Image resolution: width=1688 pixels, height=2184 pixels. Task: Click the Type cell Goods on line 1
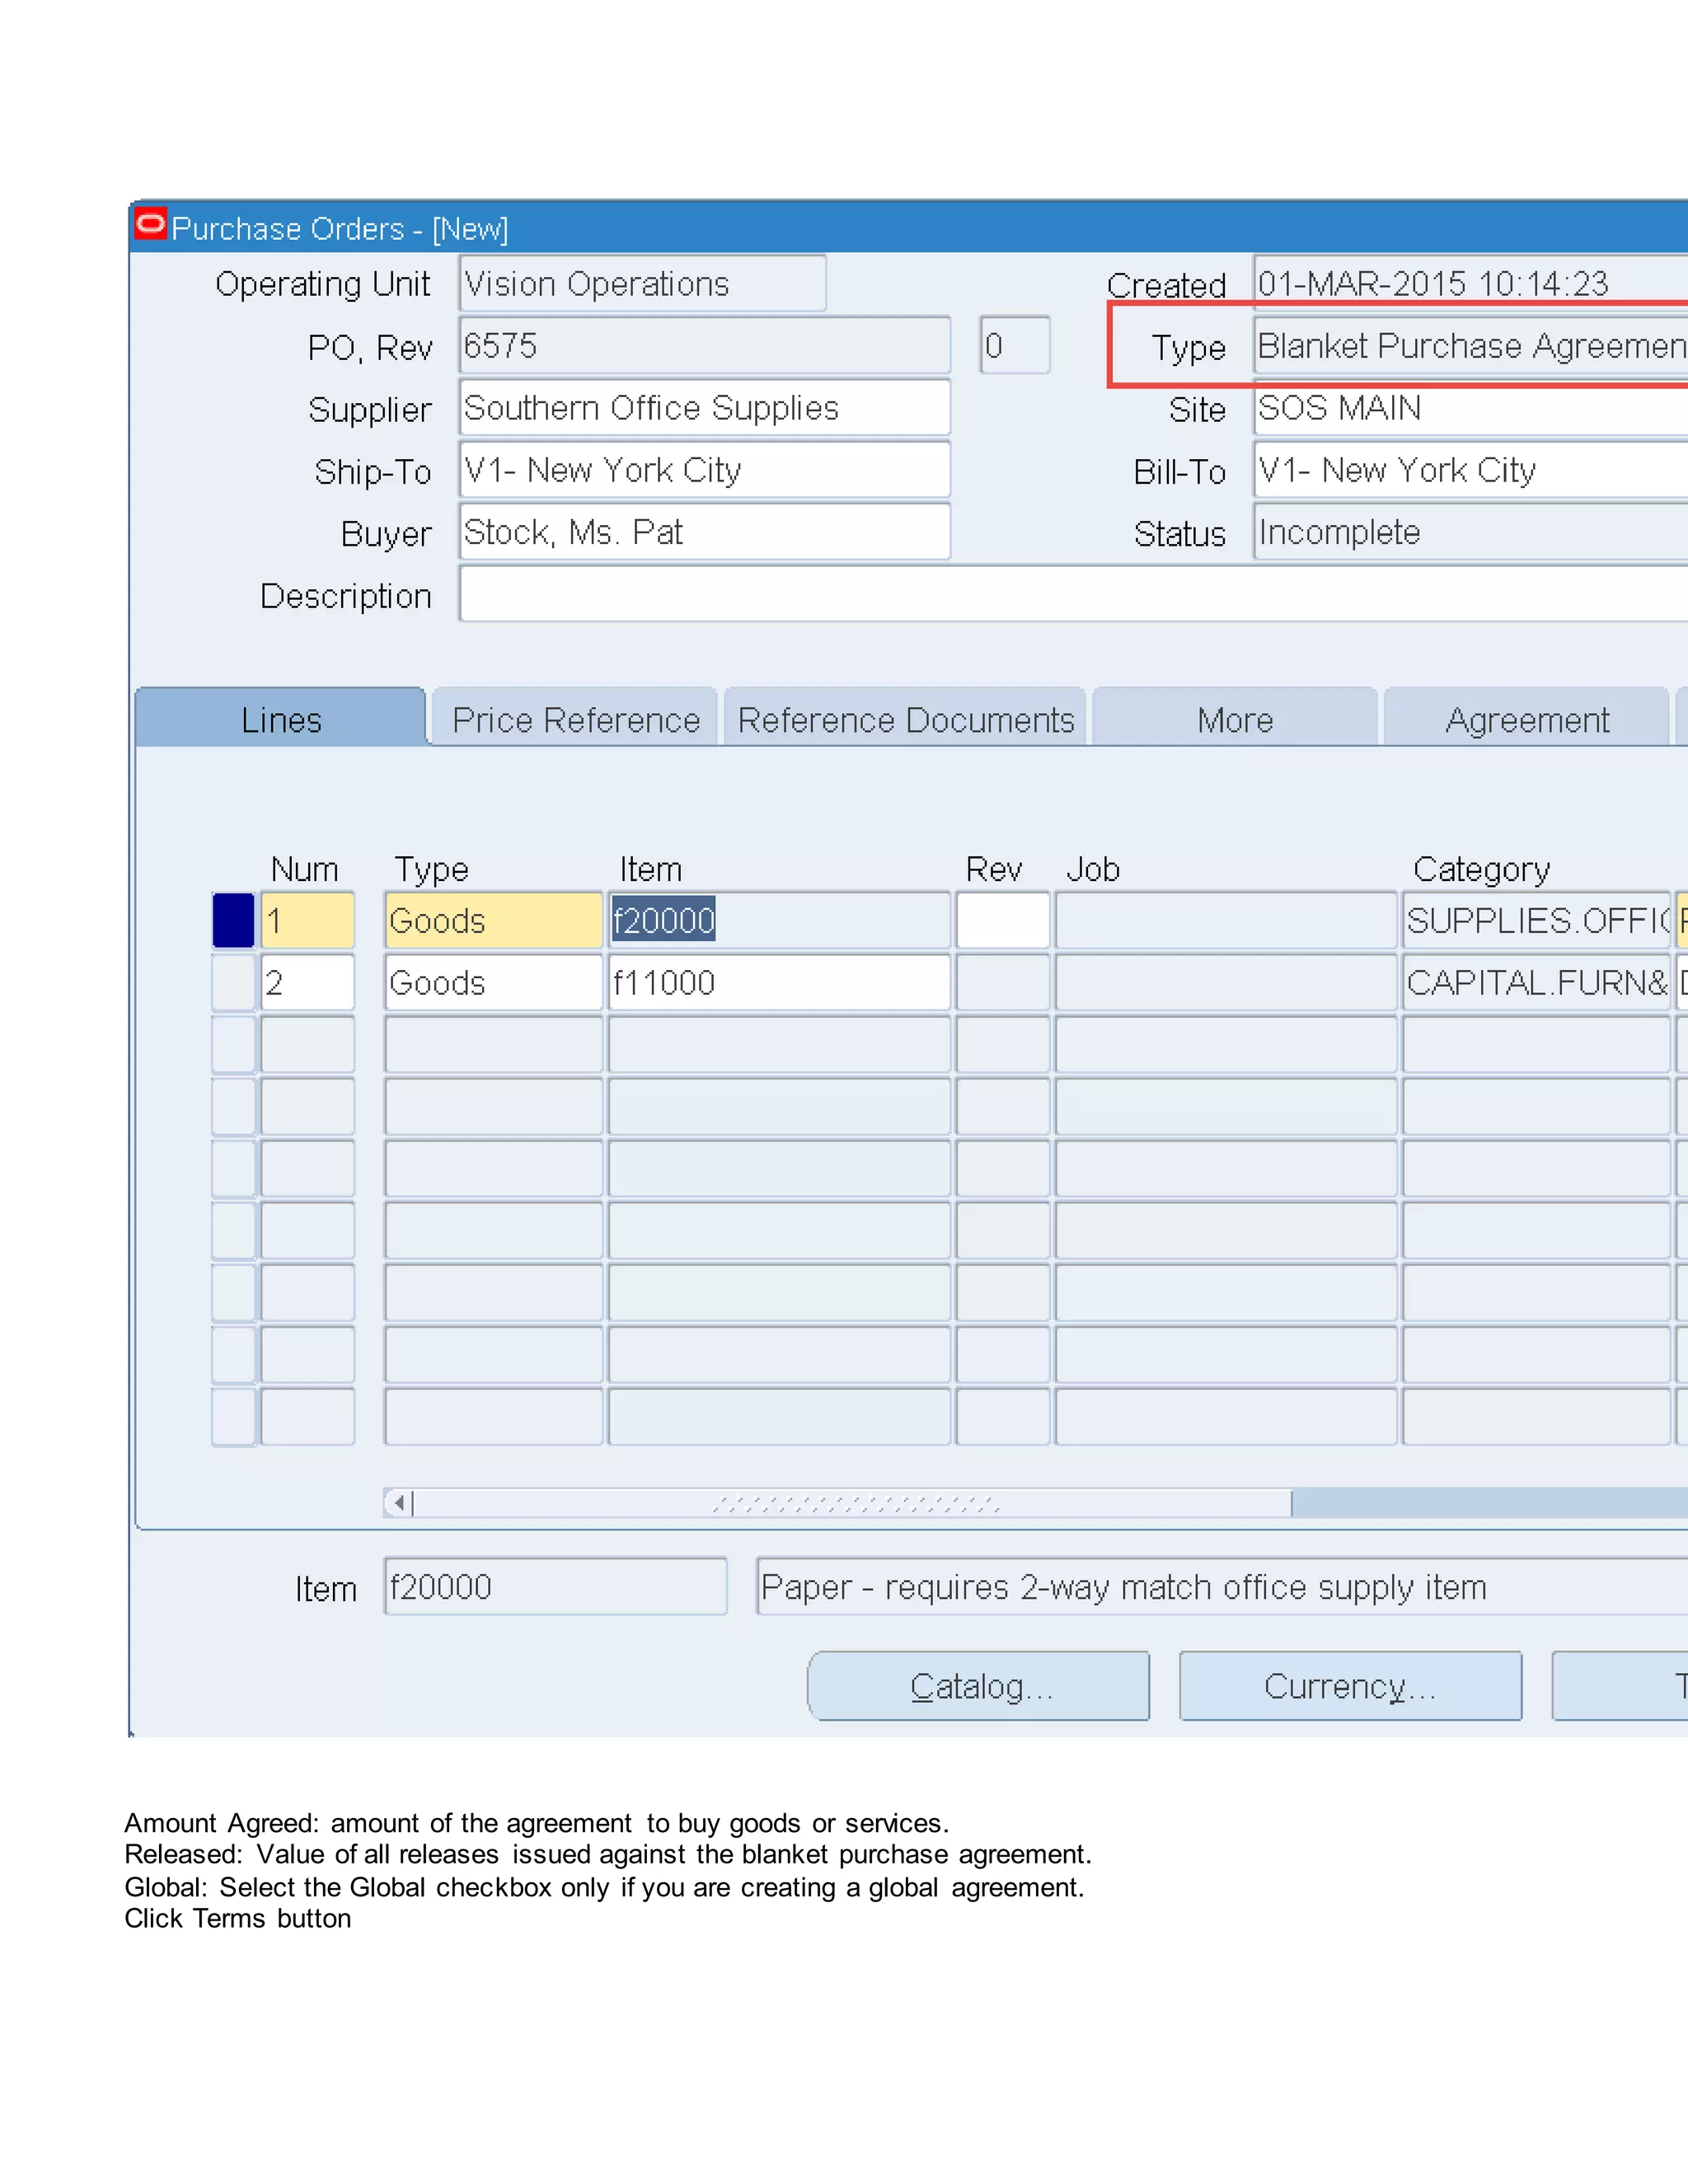click(x=494, y=920)
